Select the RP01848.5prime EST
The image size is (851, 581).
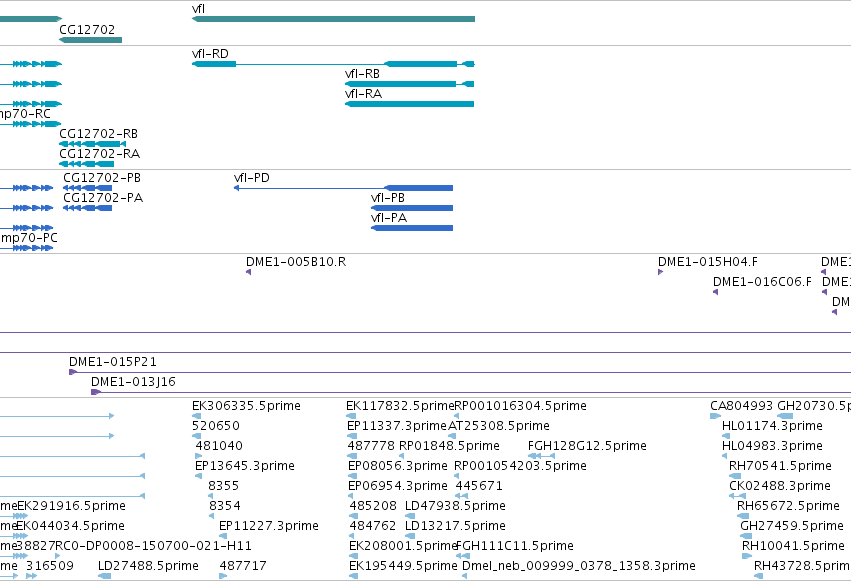pyautogui.click(x=402, y=456)
